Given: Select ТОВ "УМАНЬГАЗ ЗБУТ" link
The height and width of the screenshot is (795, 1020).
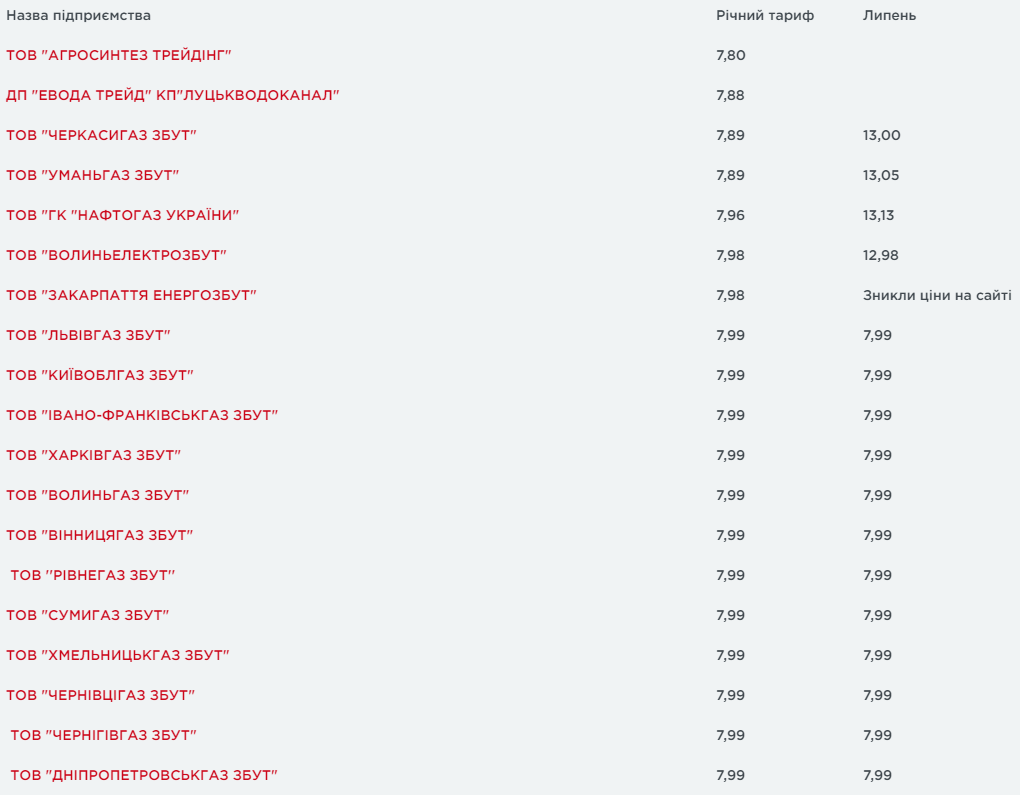Looking at the screenshot, I should point(92,175).
